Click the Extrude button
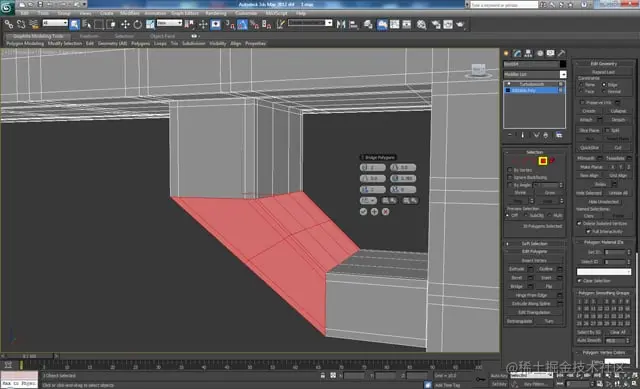640x389 pixels. click(516, 269)
